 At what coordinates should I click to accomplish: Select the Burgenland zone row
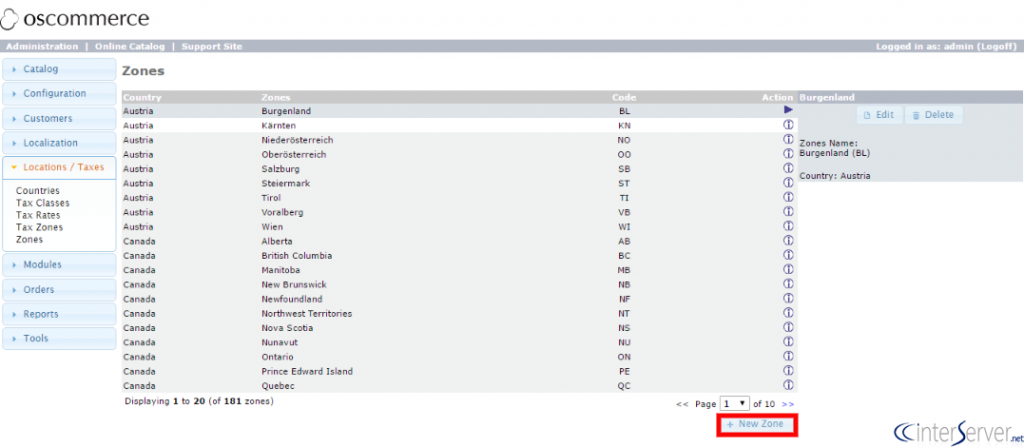pyautogui.click(x=458, y=110)
